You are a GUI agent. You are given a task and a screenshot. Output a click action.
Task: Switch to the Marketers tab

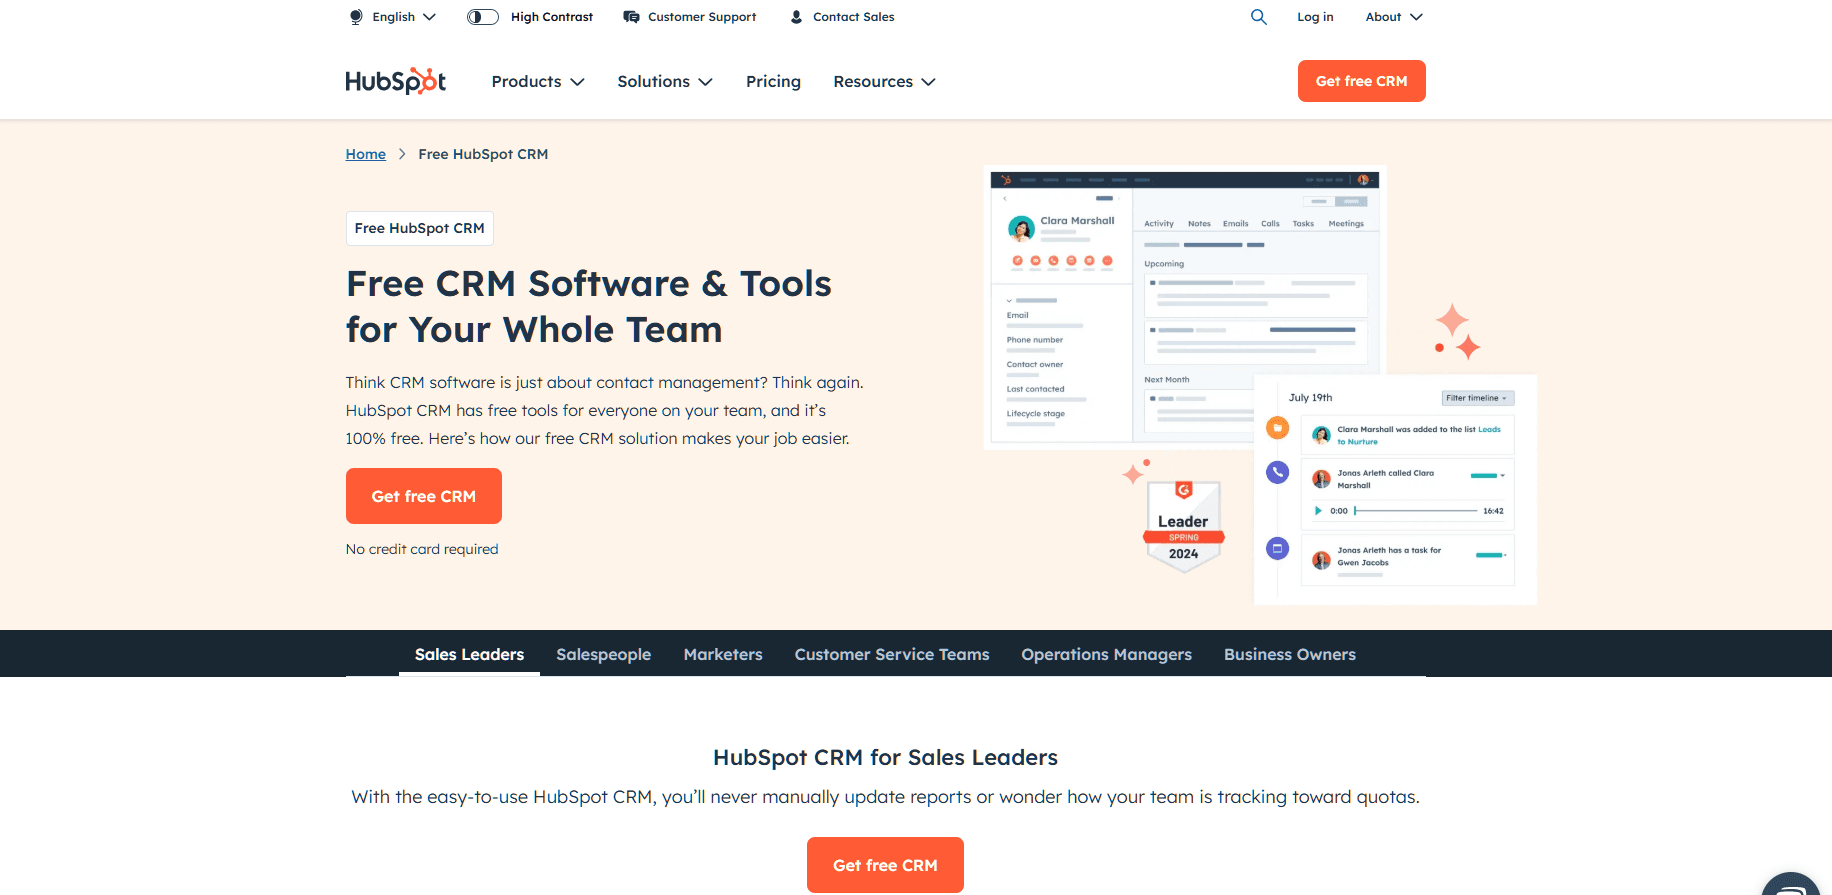(x=723, y=654)
